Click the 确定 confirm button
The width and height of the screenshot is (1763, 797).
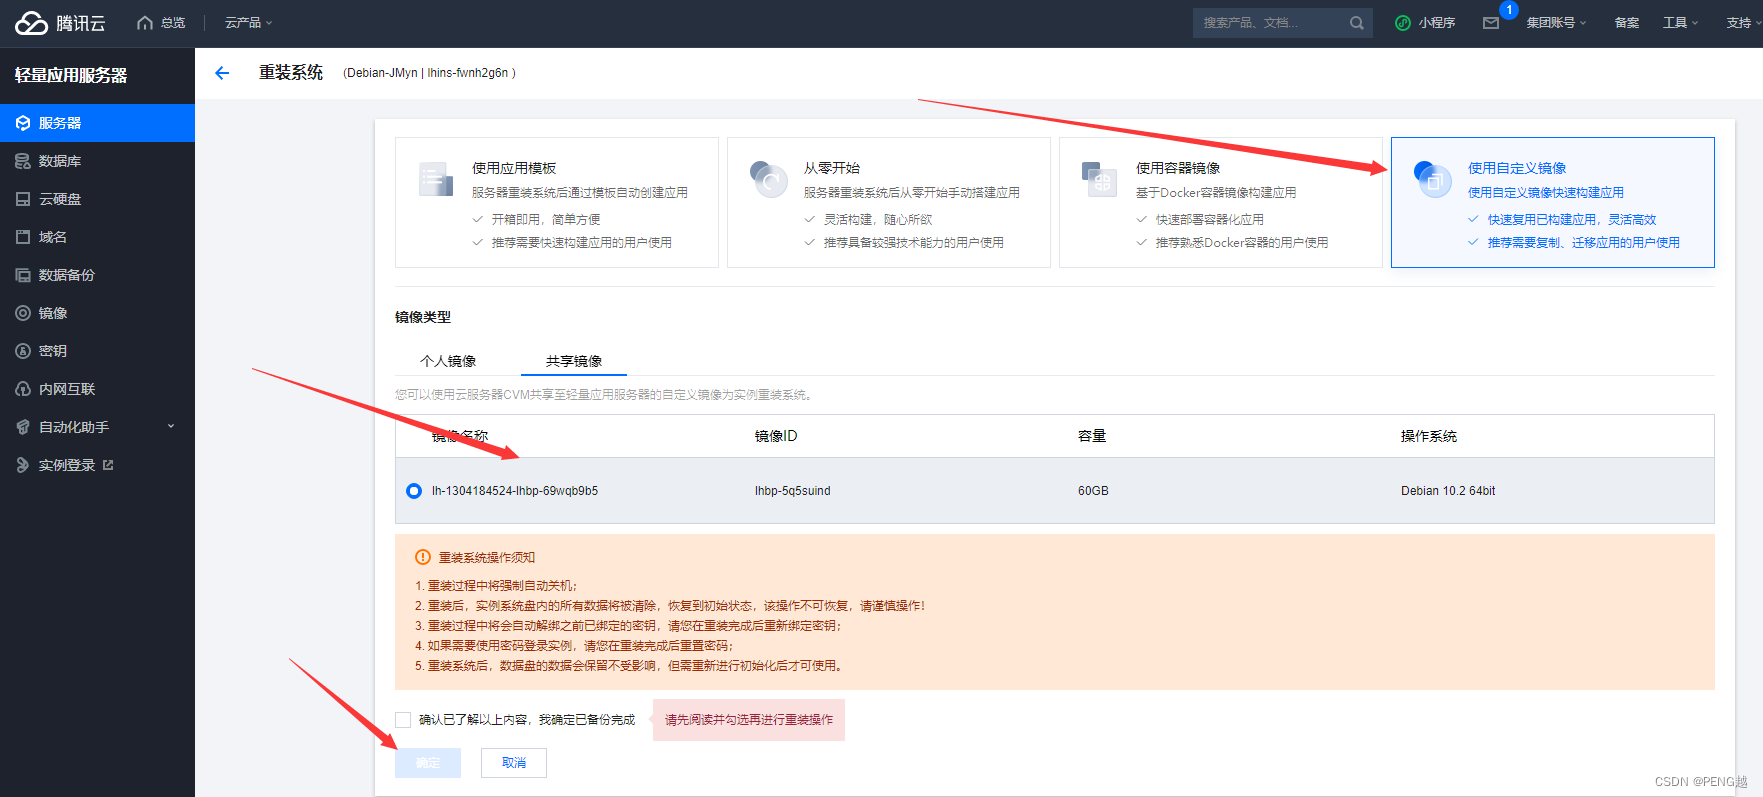point(428,763)
